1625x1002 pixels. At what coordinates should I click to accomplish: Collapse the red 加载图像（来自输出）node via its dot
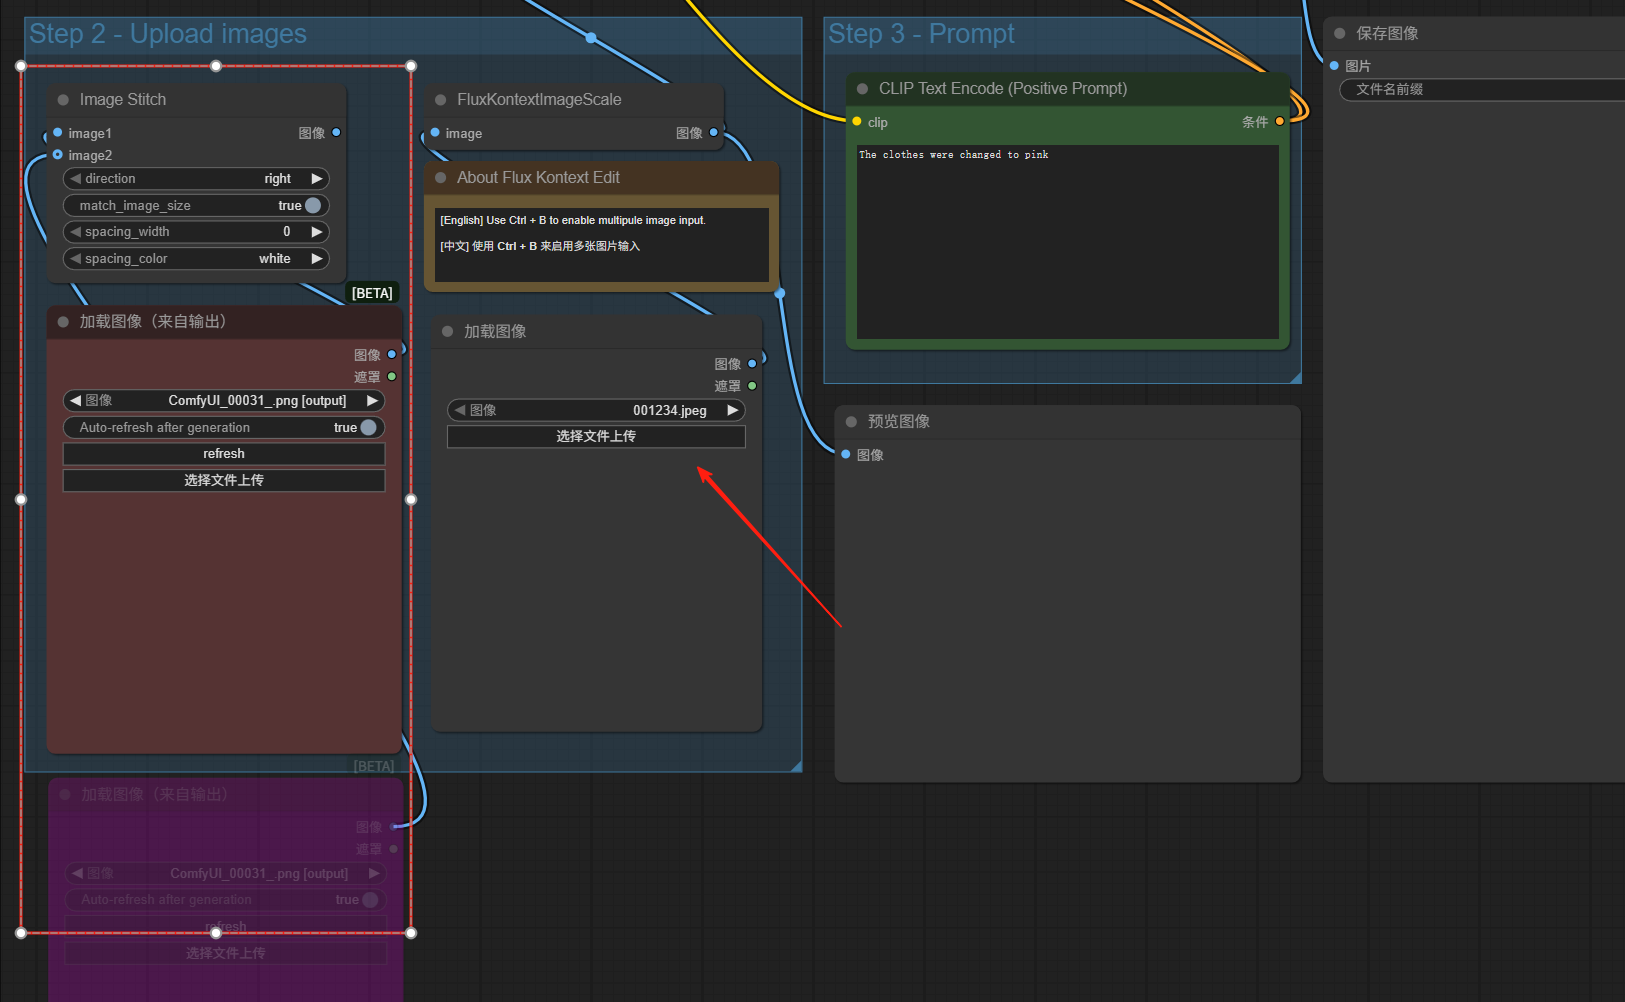tap(63, 322)
